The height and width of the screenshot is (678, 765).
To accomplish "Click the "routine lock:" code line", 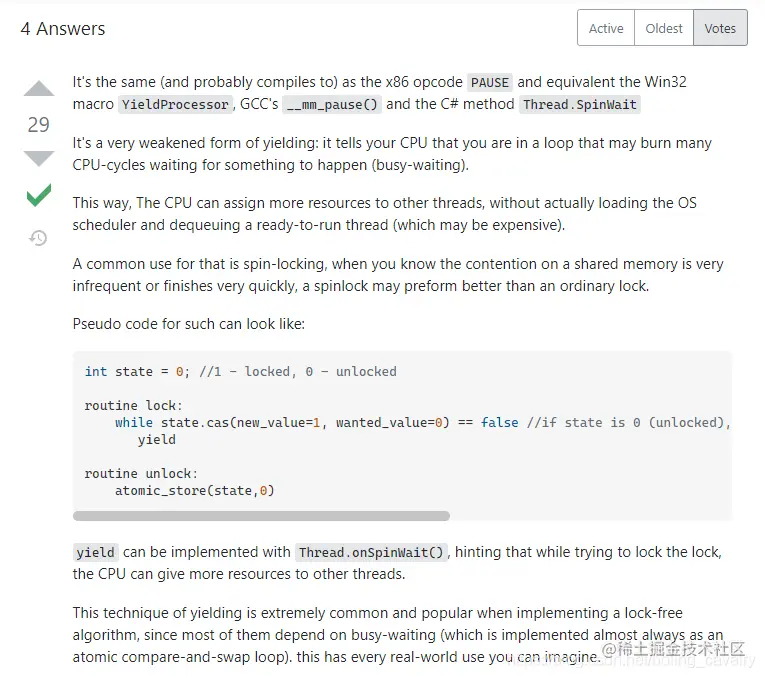I will pos(133,405).
